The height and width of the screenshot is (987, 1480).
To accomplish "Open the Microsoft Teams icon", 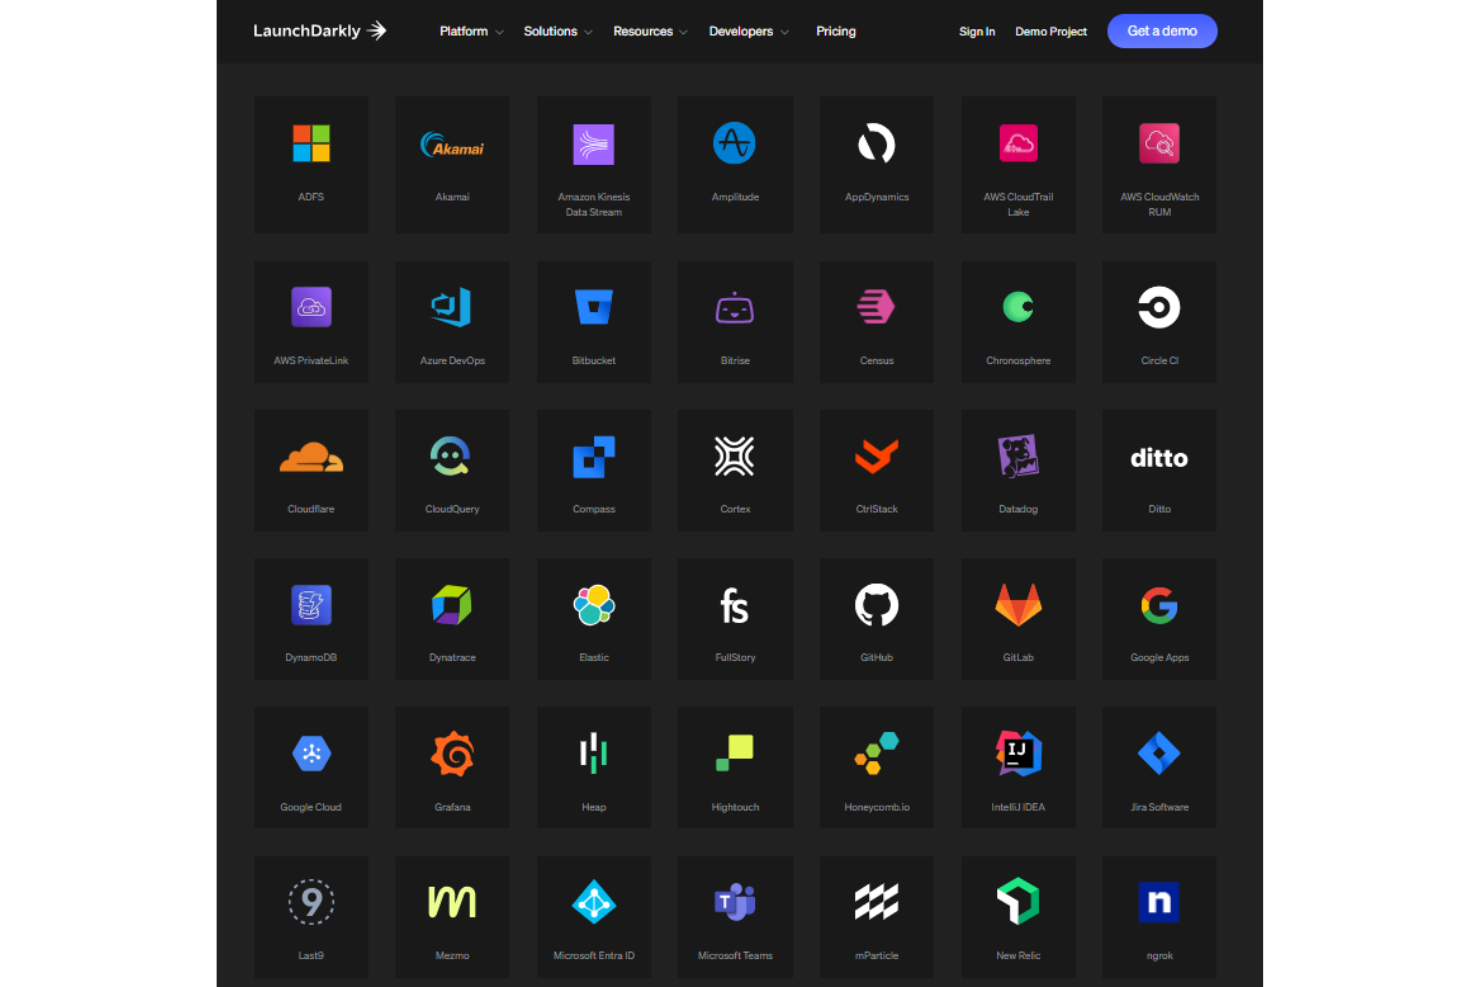I will point(735,902).
